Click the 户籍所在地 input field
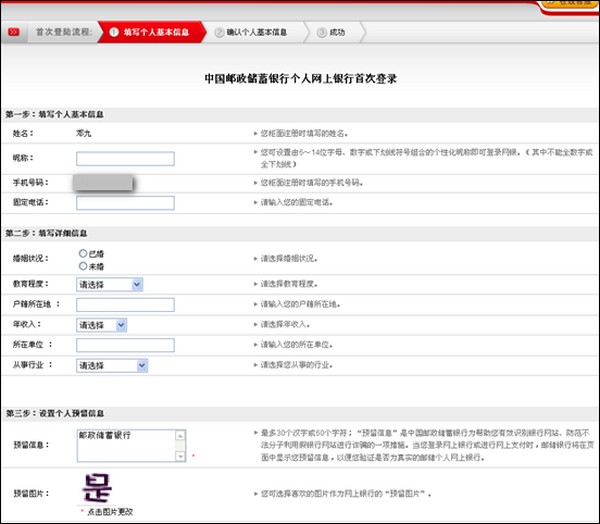Screen dimensions: 600x524 125,305
